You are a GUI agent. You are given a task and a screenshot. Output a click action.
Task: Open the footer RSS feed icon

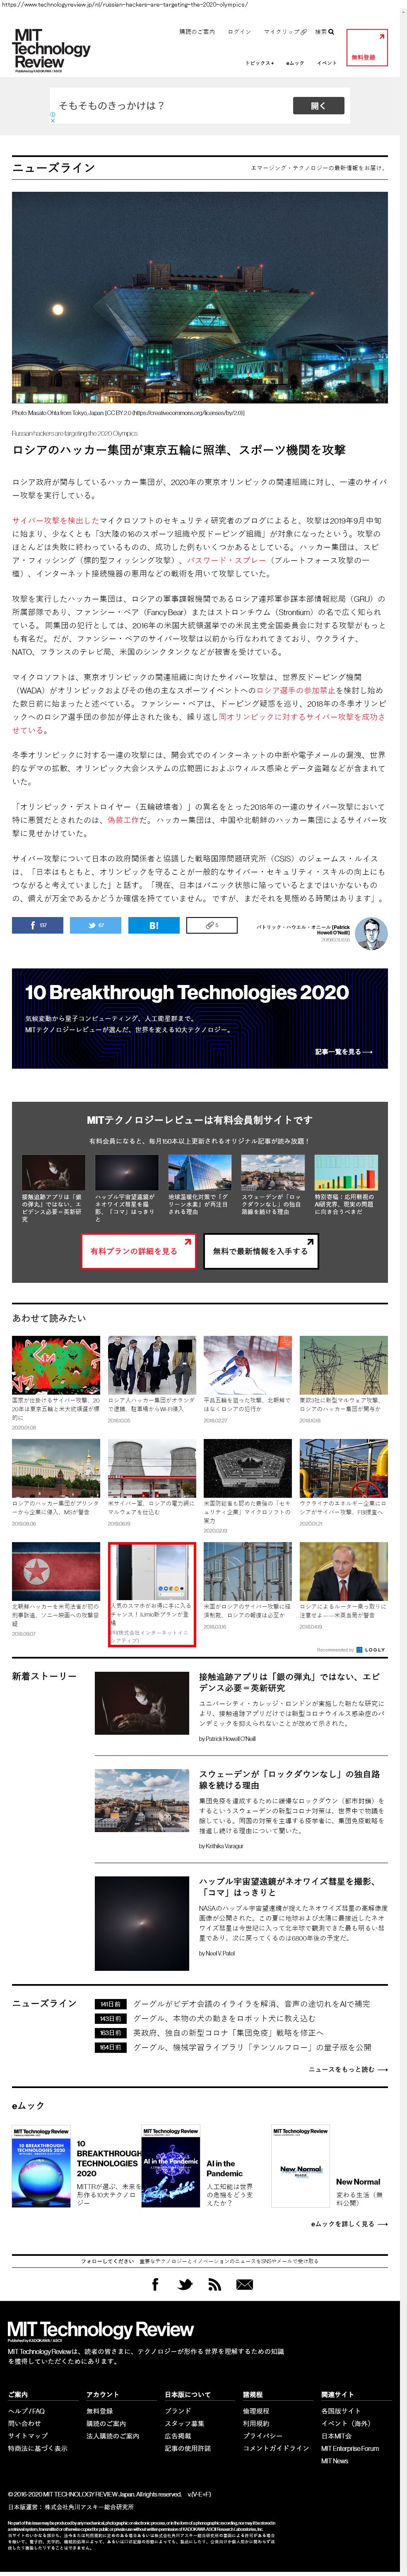pyautogui.click(x=214, y=2285)
